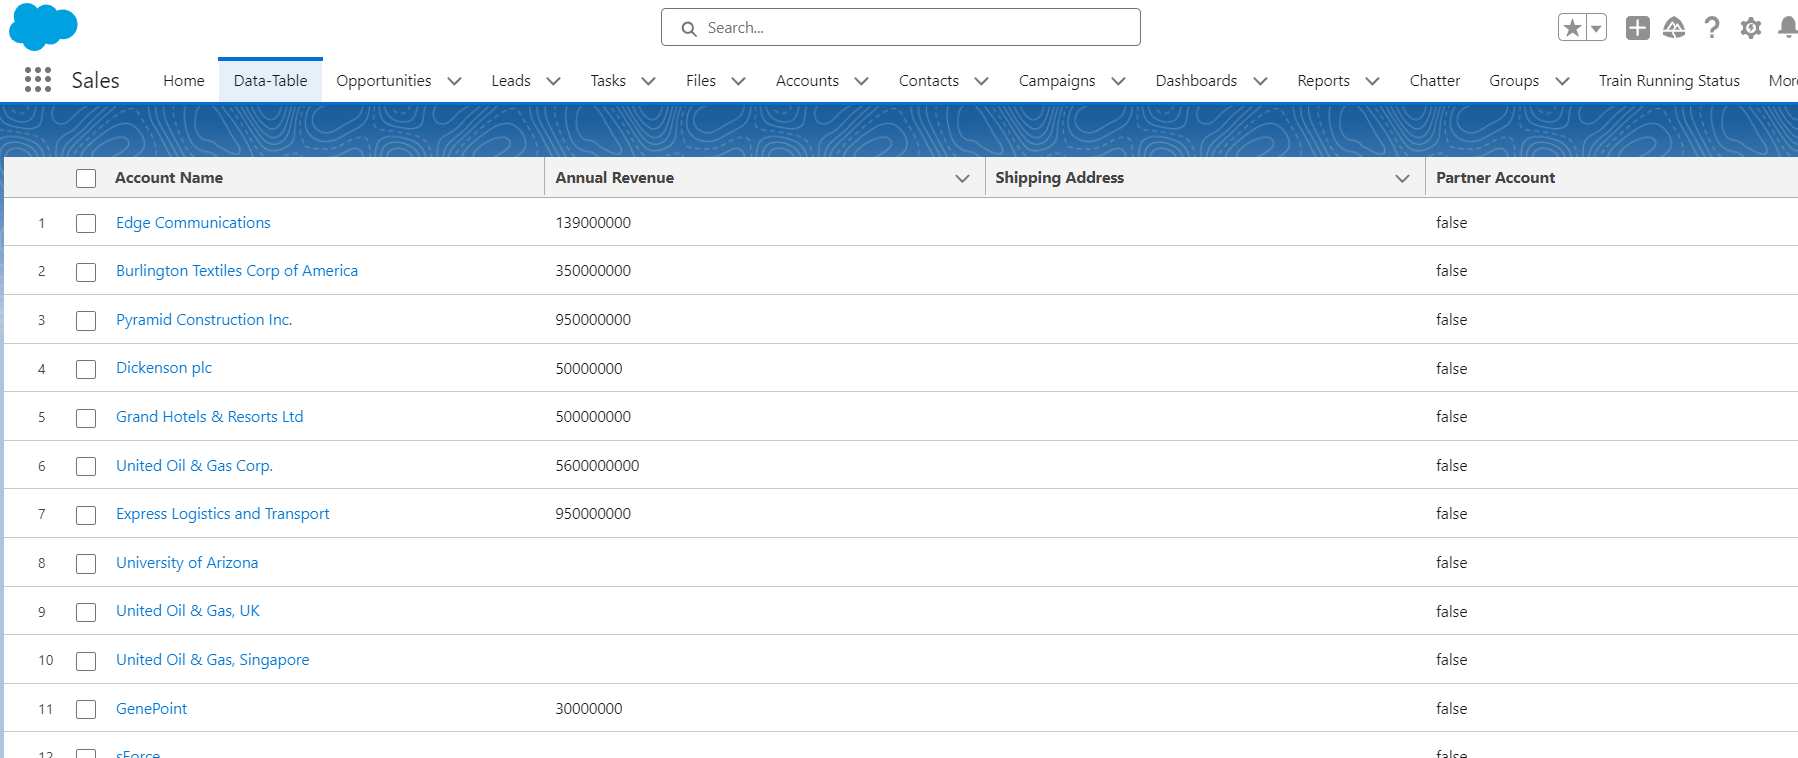Click the search magnifier icon
The image size is (1798, 758).
pyautogui.click(x=689, y=29)
